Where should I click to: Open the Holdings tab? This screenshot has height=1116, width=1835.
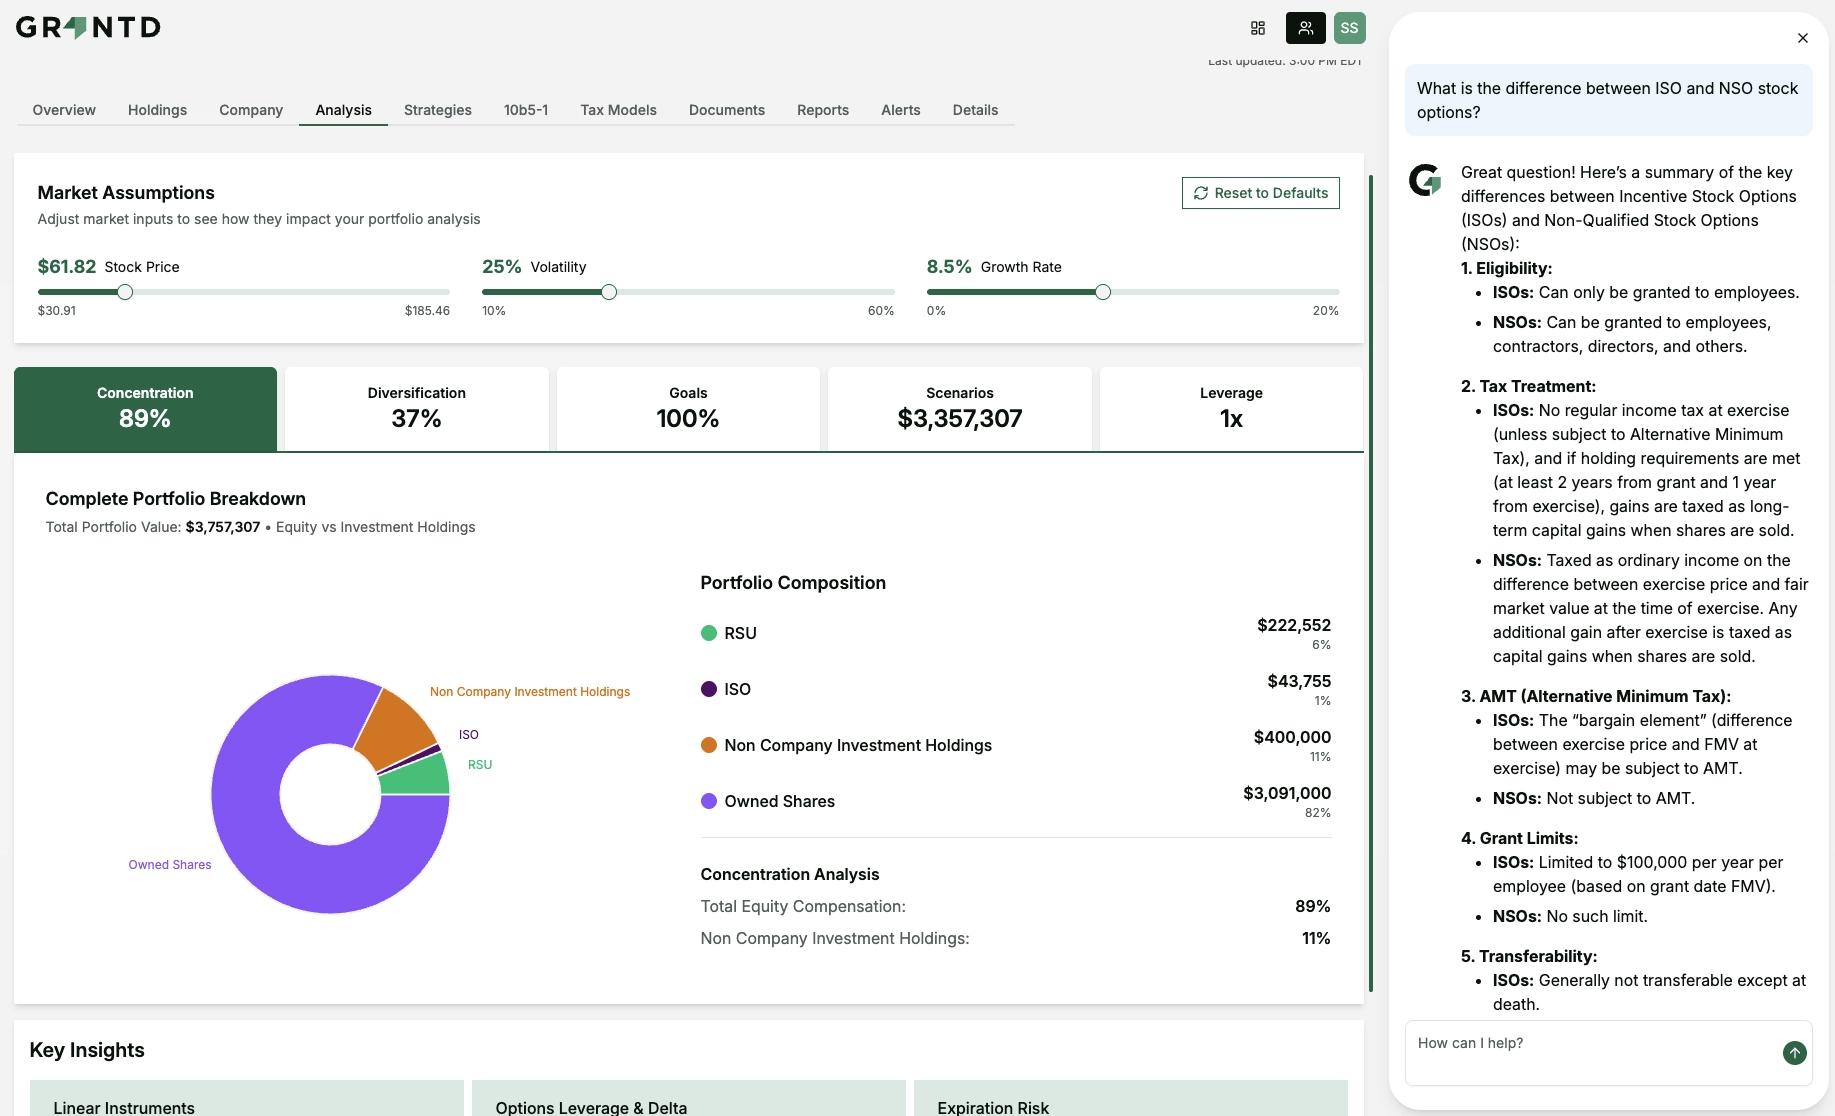click(157, 110)
